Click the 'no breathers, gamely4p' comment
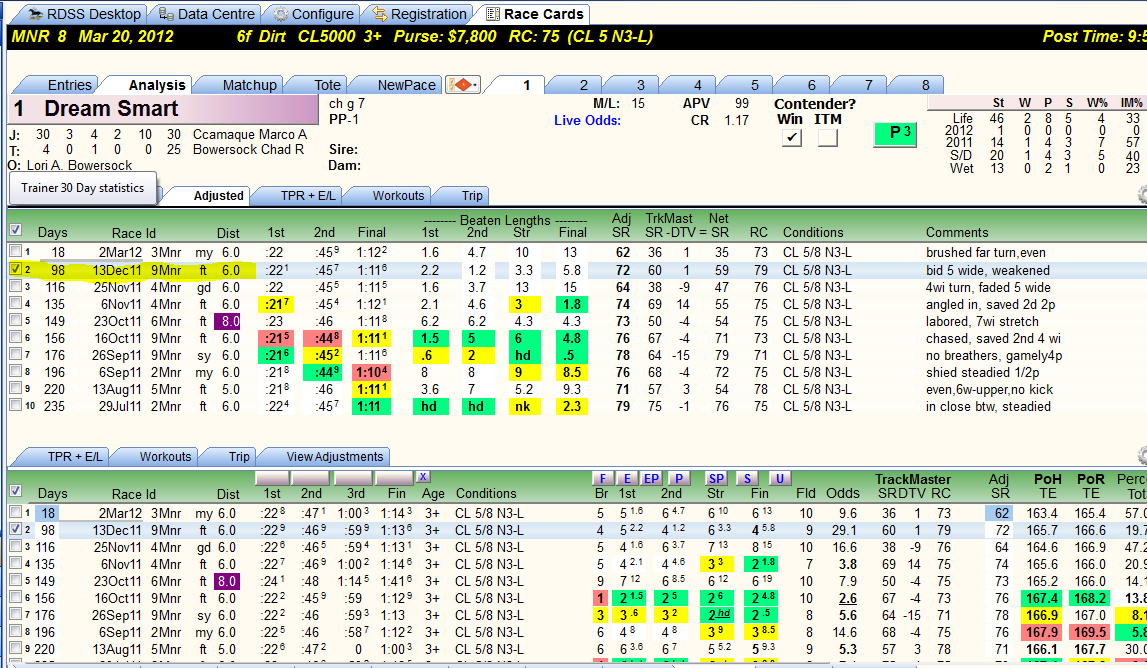The image size is (1147, 668). [x=993, y=356]
